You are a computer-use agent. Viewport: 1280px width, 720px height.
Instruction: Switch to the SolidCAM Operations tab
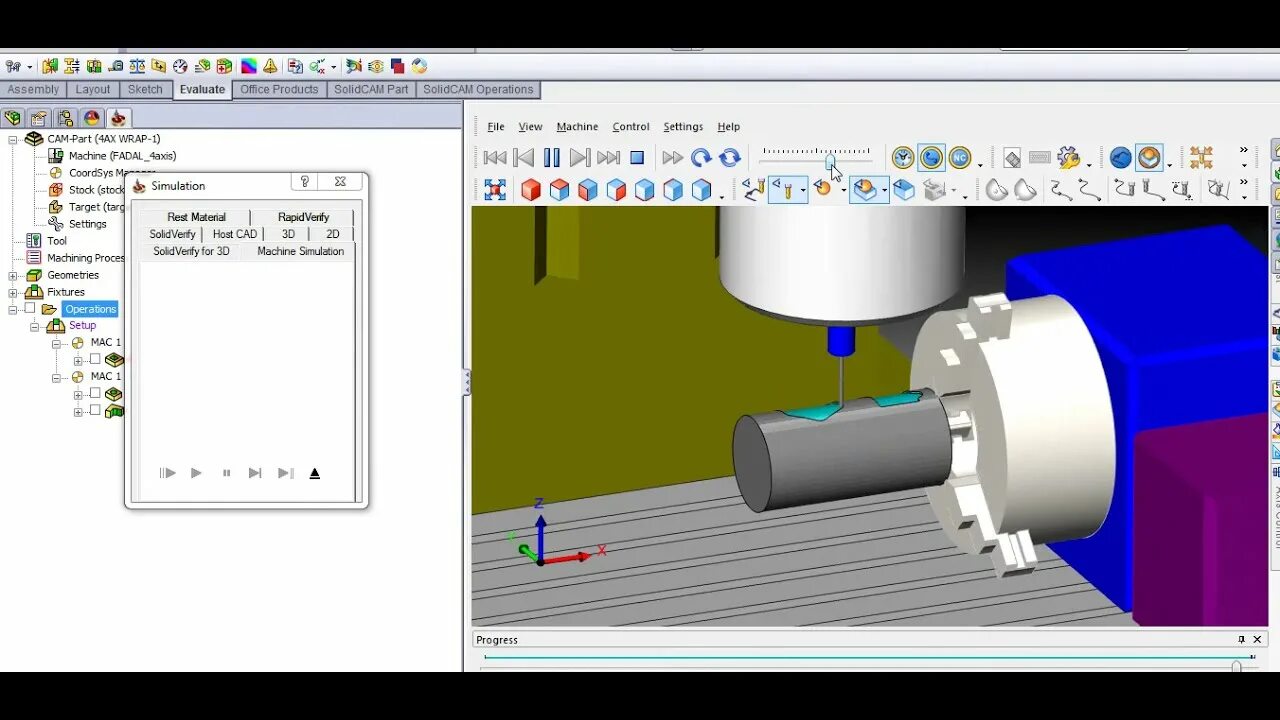coord(478,89)
